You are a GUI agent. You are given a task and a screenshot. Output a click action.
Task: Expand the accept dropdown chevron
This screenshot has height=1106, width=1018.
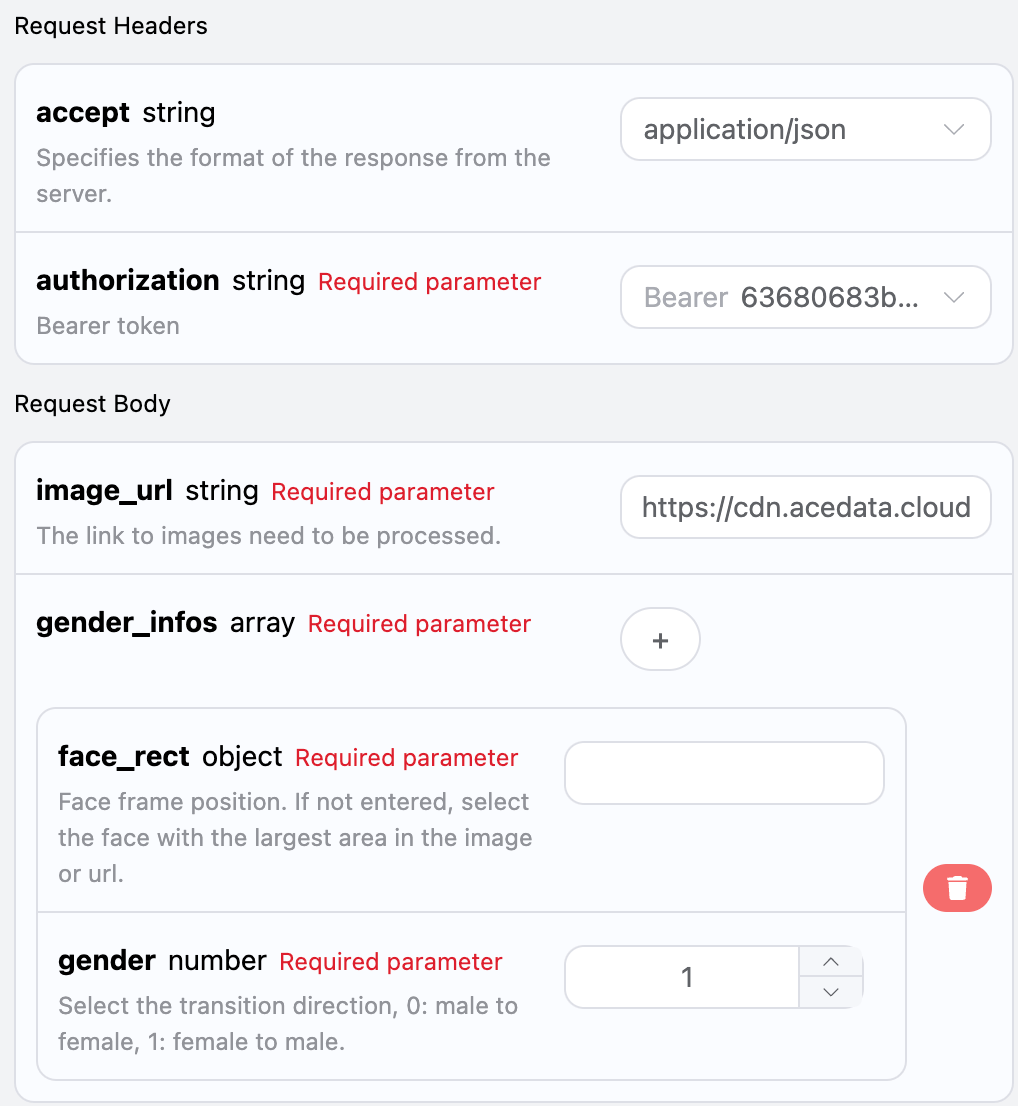point(954,130)
